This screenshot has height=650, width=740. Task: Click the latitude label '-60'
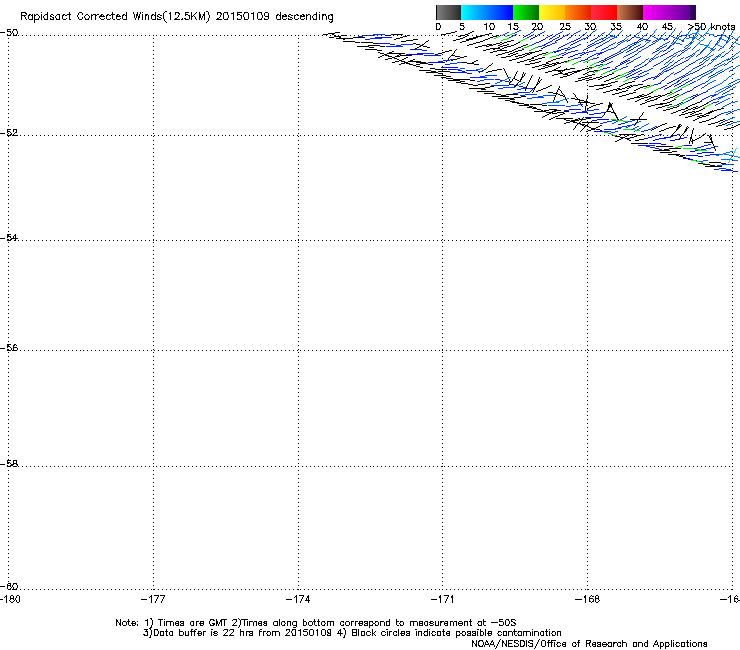point(9,586)
